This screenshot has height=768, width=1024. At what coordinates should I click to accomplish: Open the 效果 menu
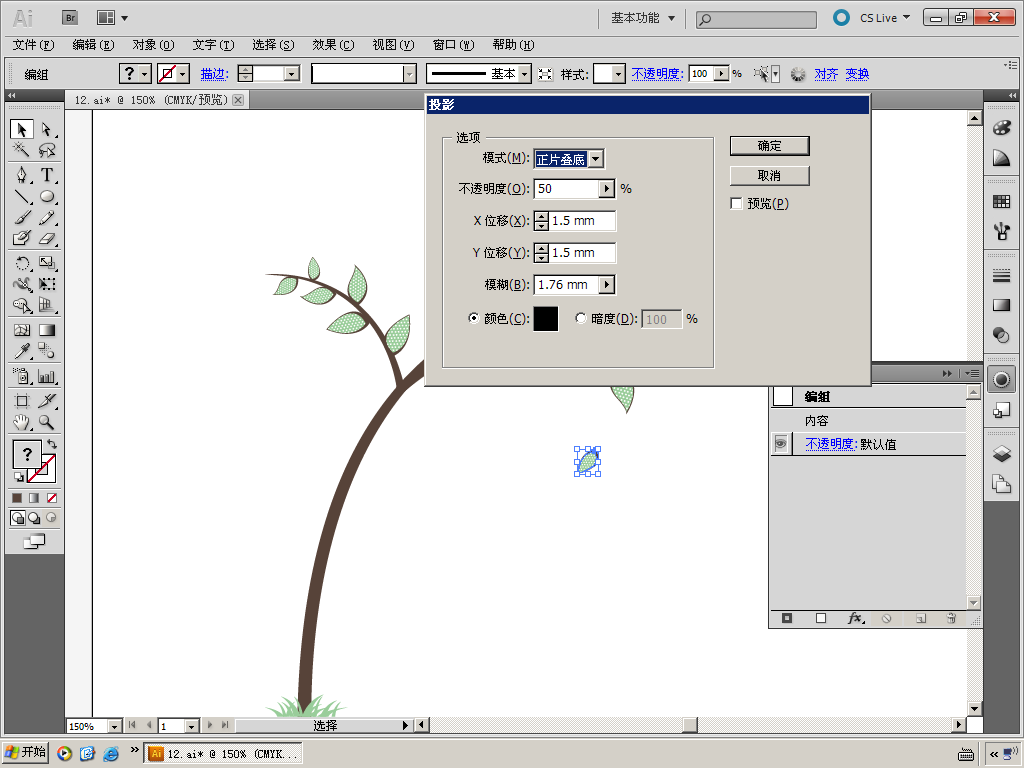pyautogui.click(x=332, y=45)
